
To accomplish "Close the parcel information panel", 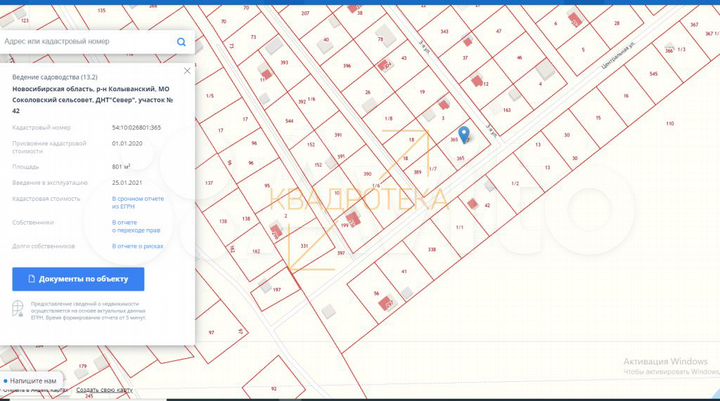I will click(187, 71).
